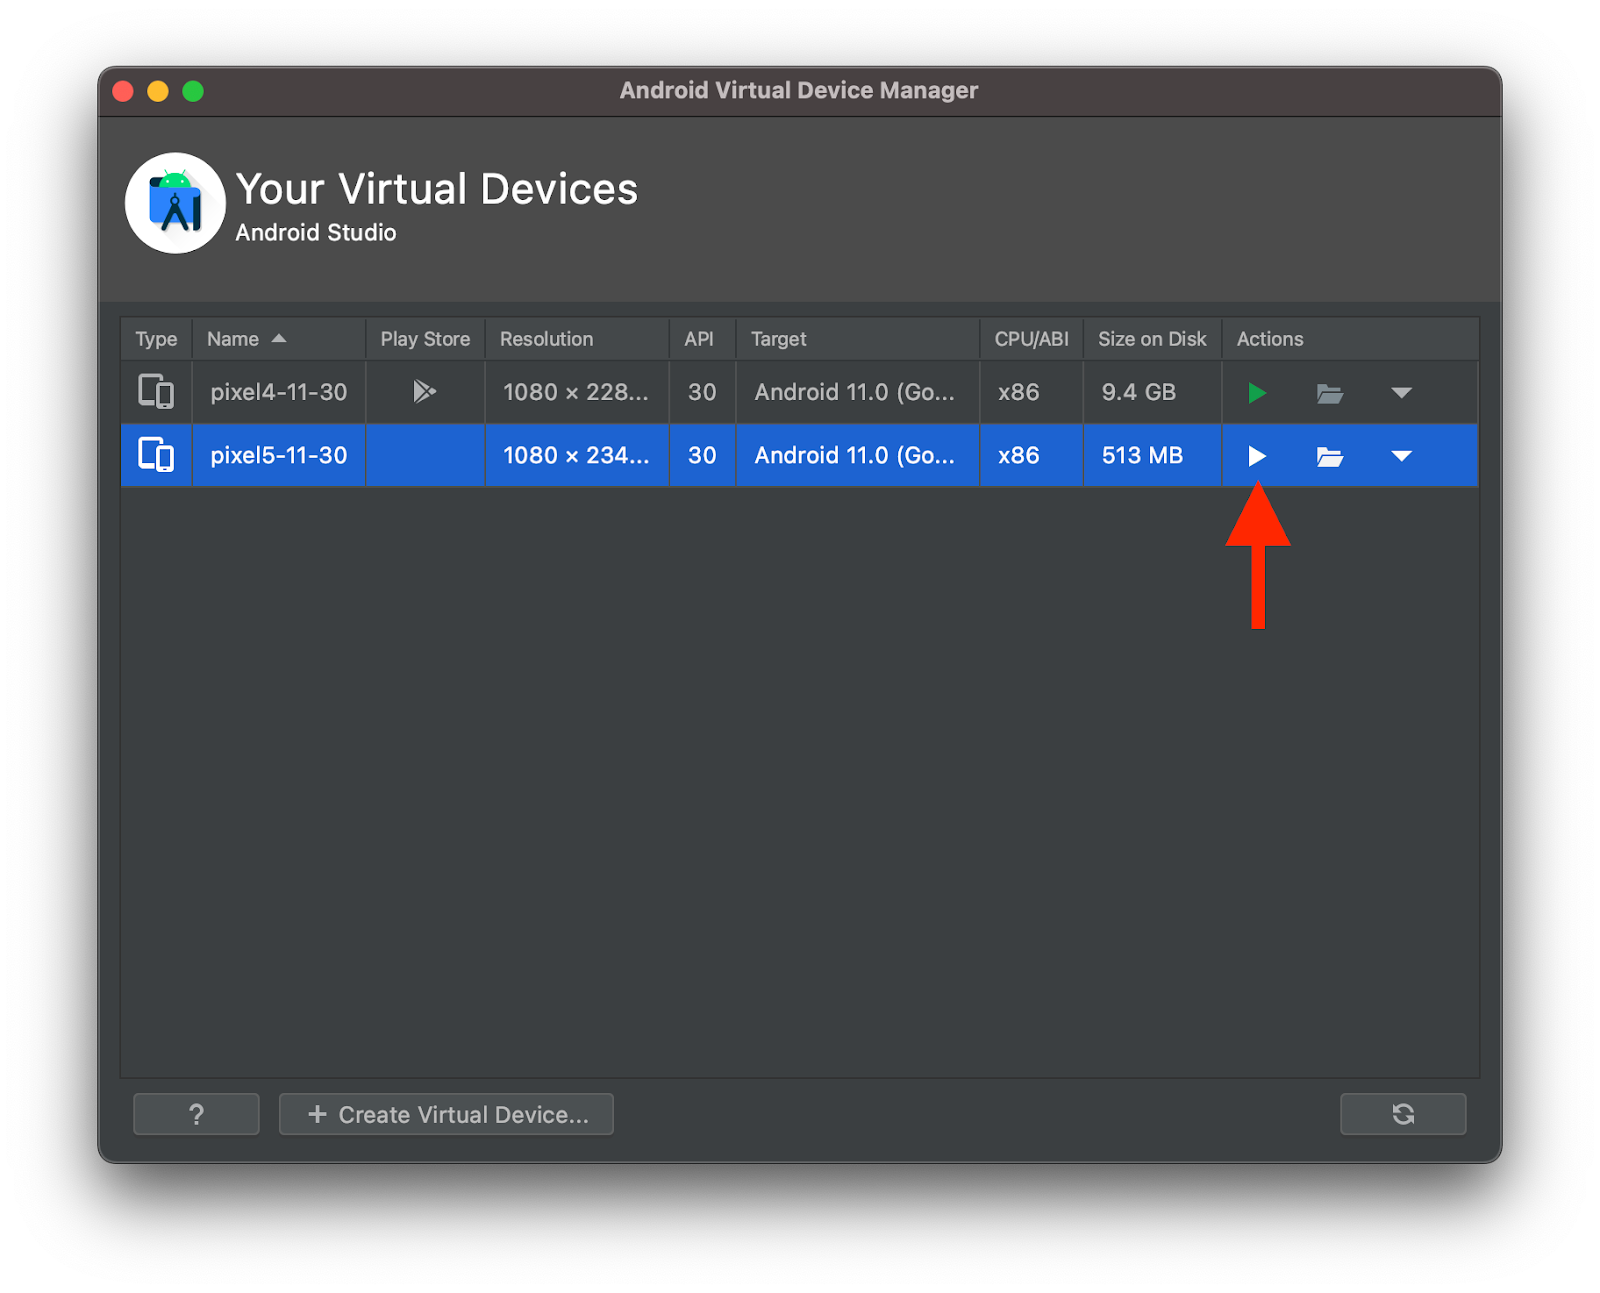Image resolution: width=1600 pixels, height=1293 pixels.
Task: Minimize the window with yellow button
Action: pyautogui.click(x=158, y=91)
